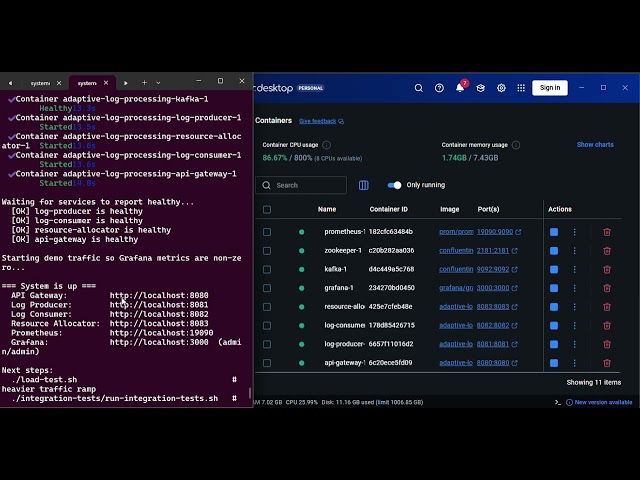Open more actions for resource-allocator row
This screenshot has width=640, height=480.
(575, 307)
